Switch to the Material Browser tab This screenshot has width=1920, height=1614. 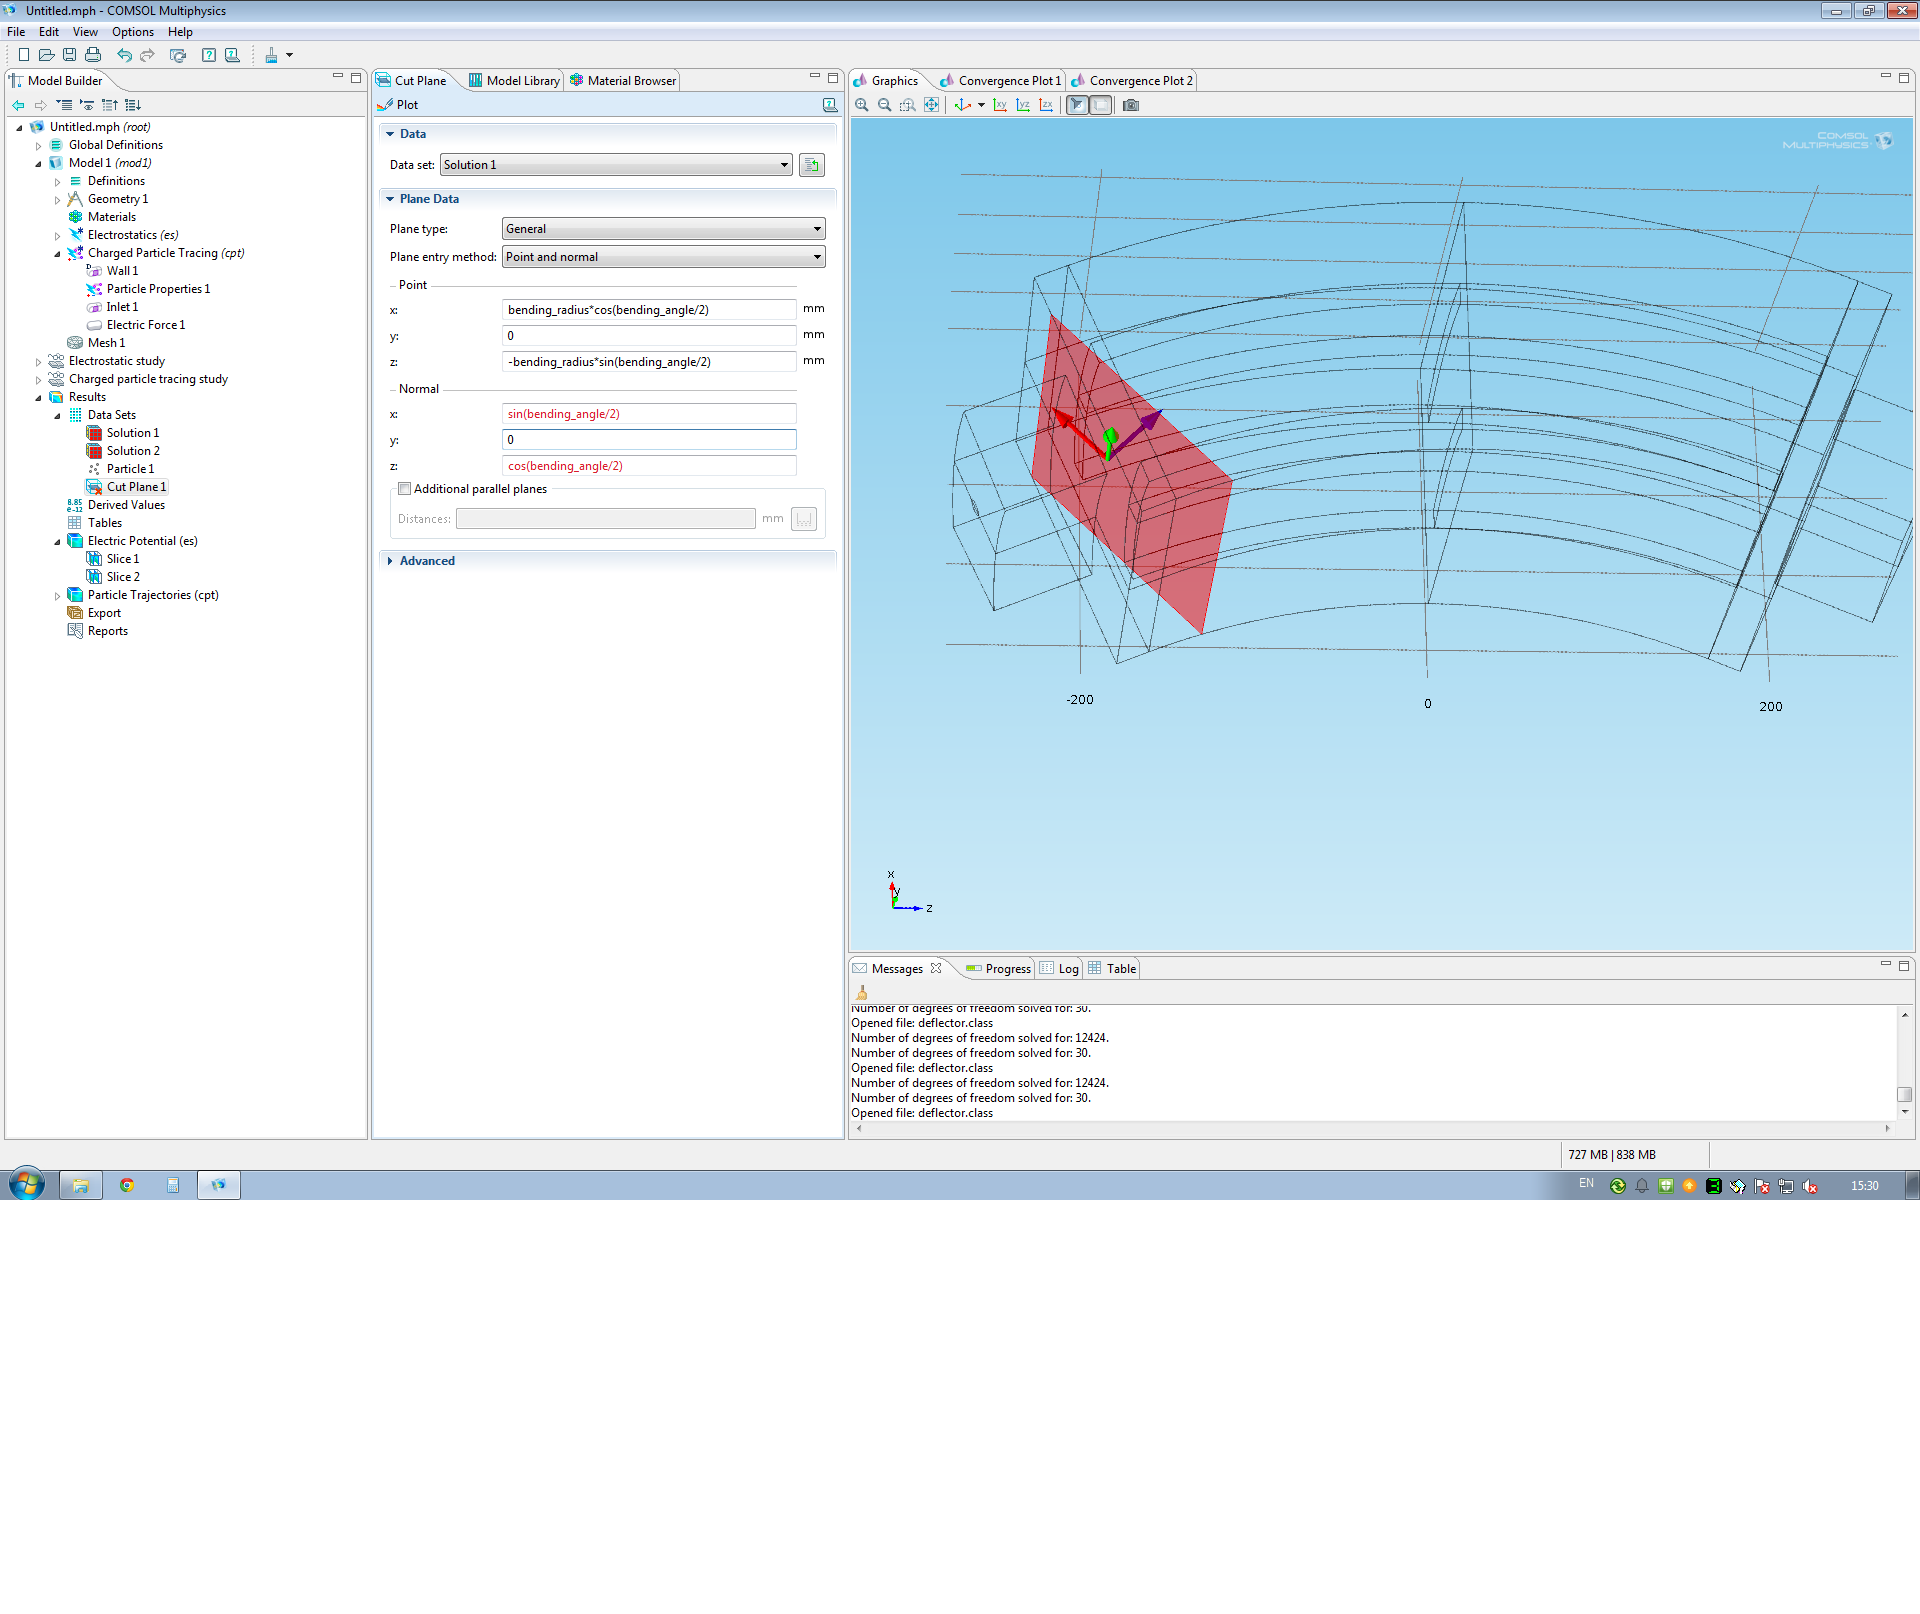point(623,81)
